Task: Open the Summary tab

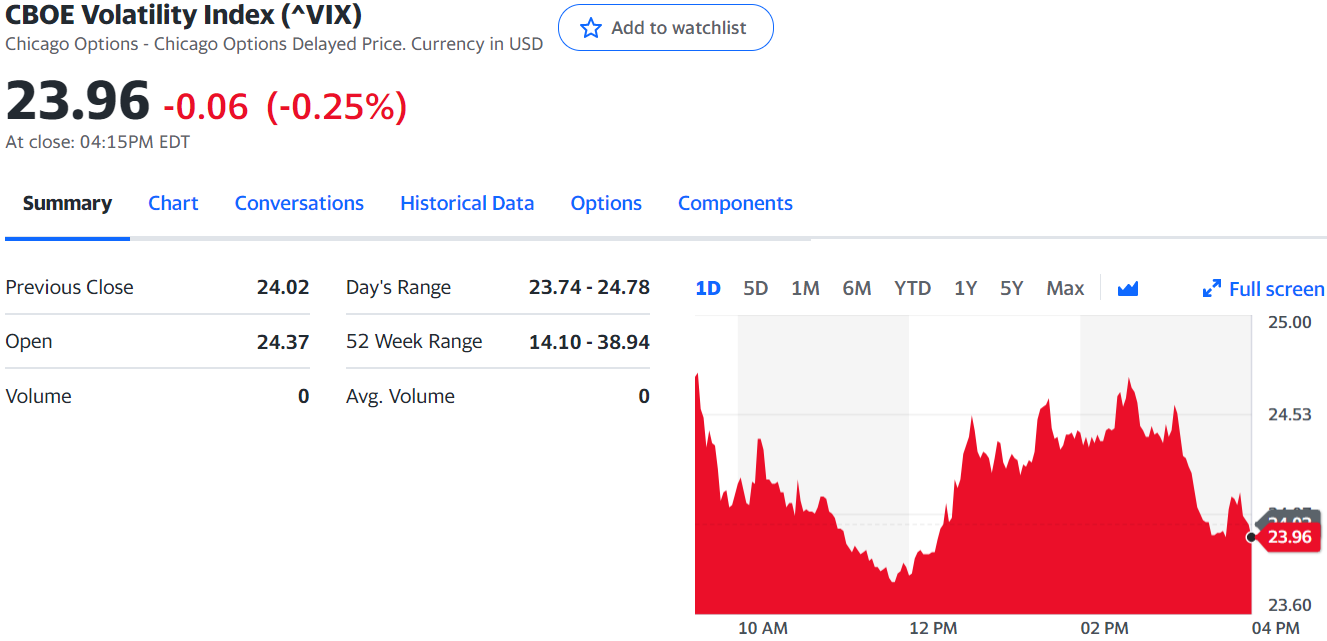Action: point(67,203)
